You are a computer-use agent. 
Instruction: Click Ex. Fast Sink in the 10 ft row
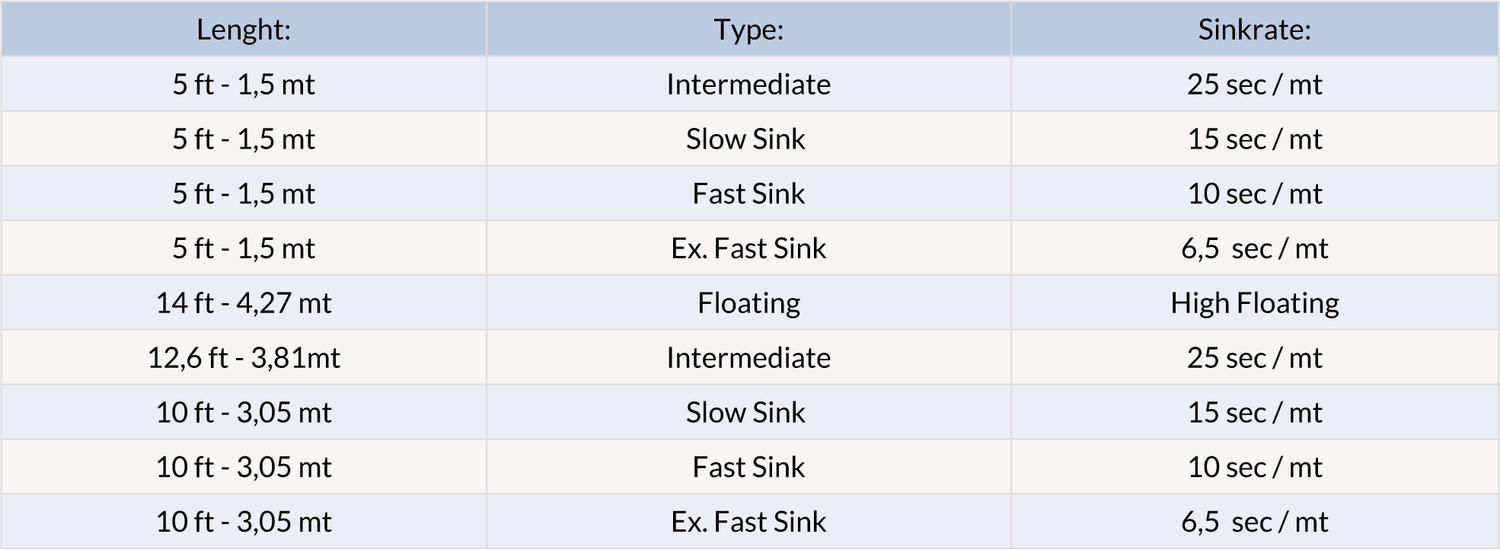pos(748,522)
